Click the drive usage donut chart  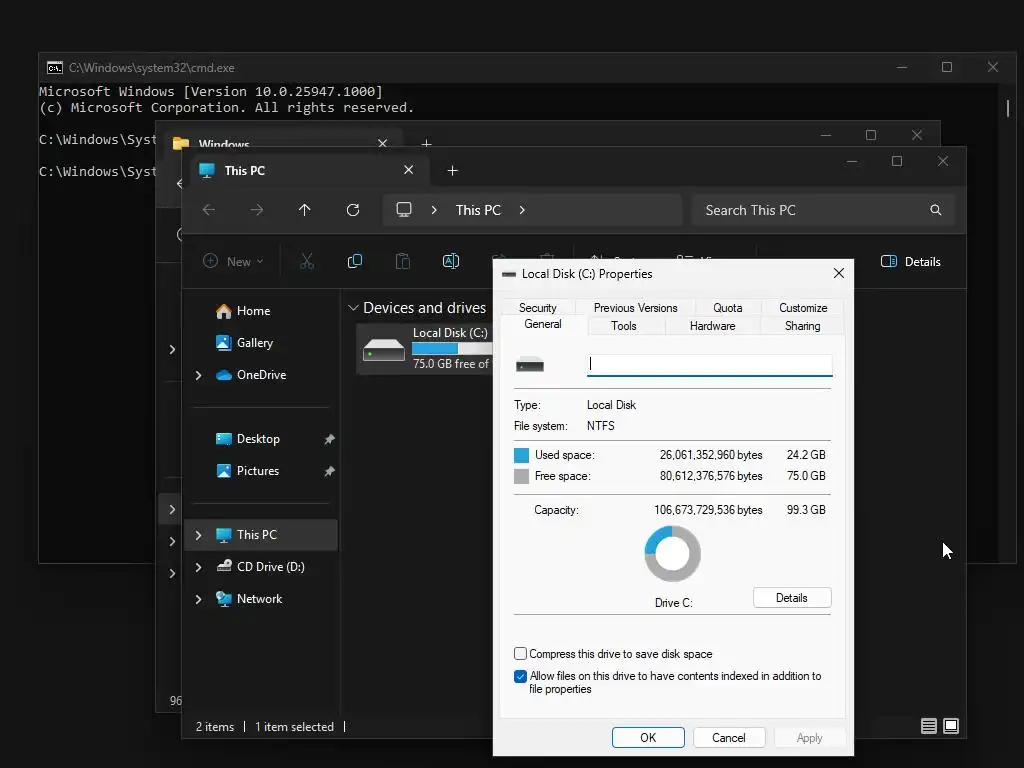(673, 554)
